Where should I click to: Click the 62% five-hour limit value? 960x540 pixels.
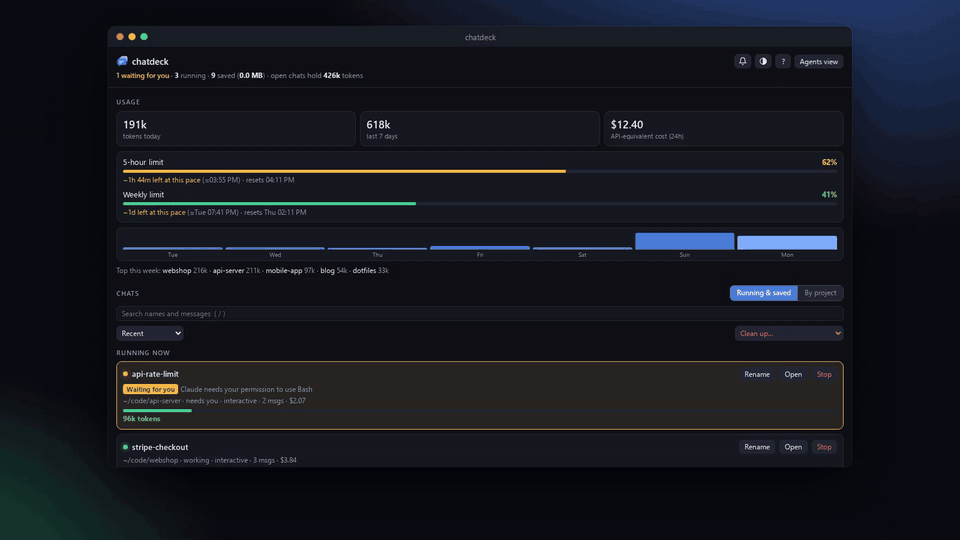tap(829, 162)
